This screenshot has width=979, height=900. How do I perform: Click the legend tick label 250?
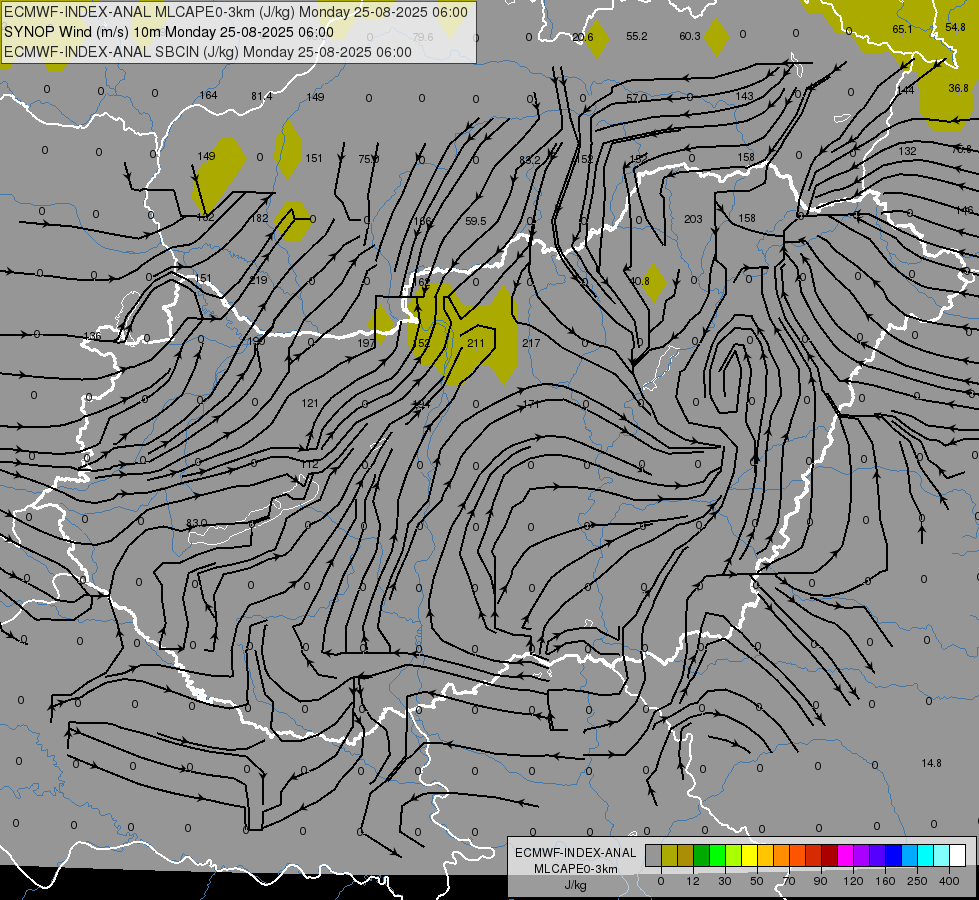click(917, 881)
